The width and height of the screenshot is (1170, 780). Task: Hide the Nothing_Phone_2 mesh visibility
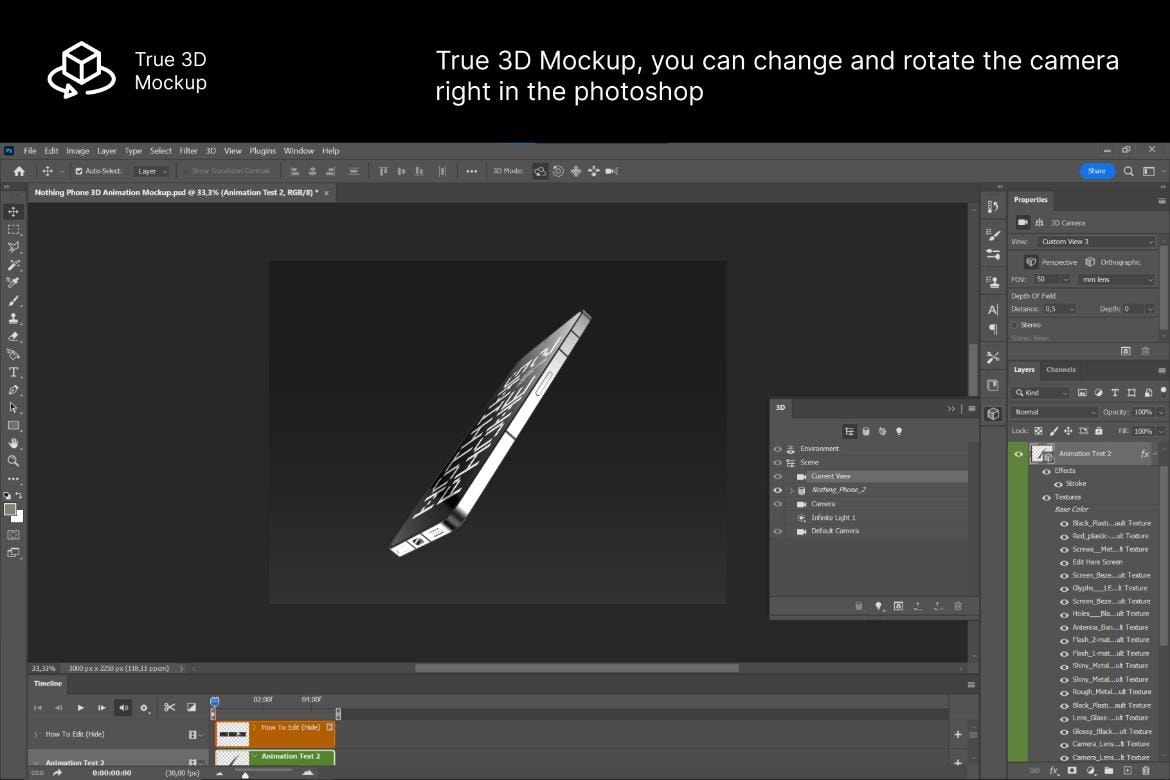click(778, 489)
